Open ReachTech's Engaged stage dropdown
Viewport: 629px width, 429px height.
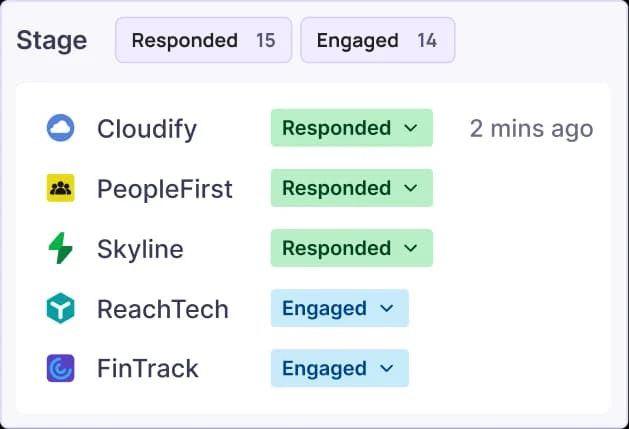[x=339, y=308]
